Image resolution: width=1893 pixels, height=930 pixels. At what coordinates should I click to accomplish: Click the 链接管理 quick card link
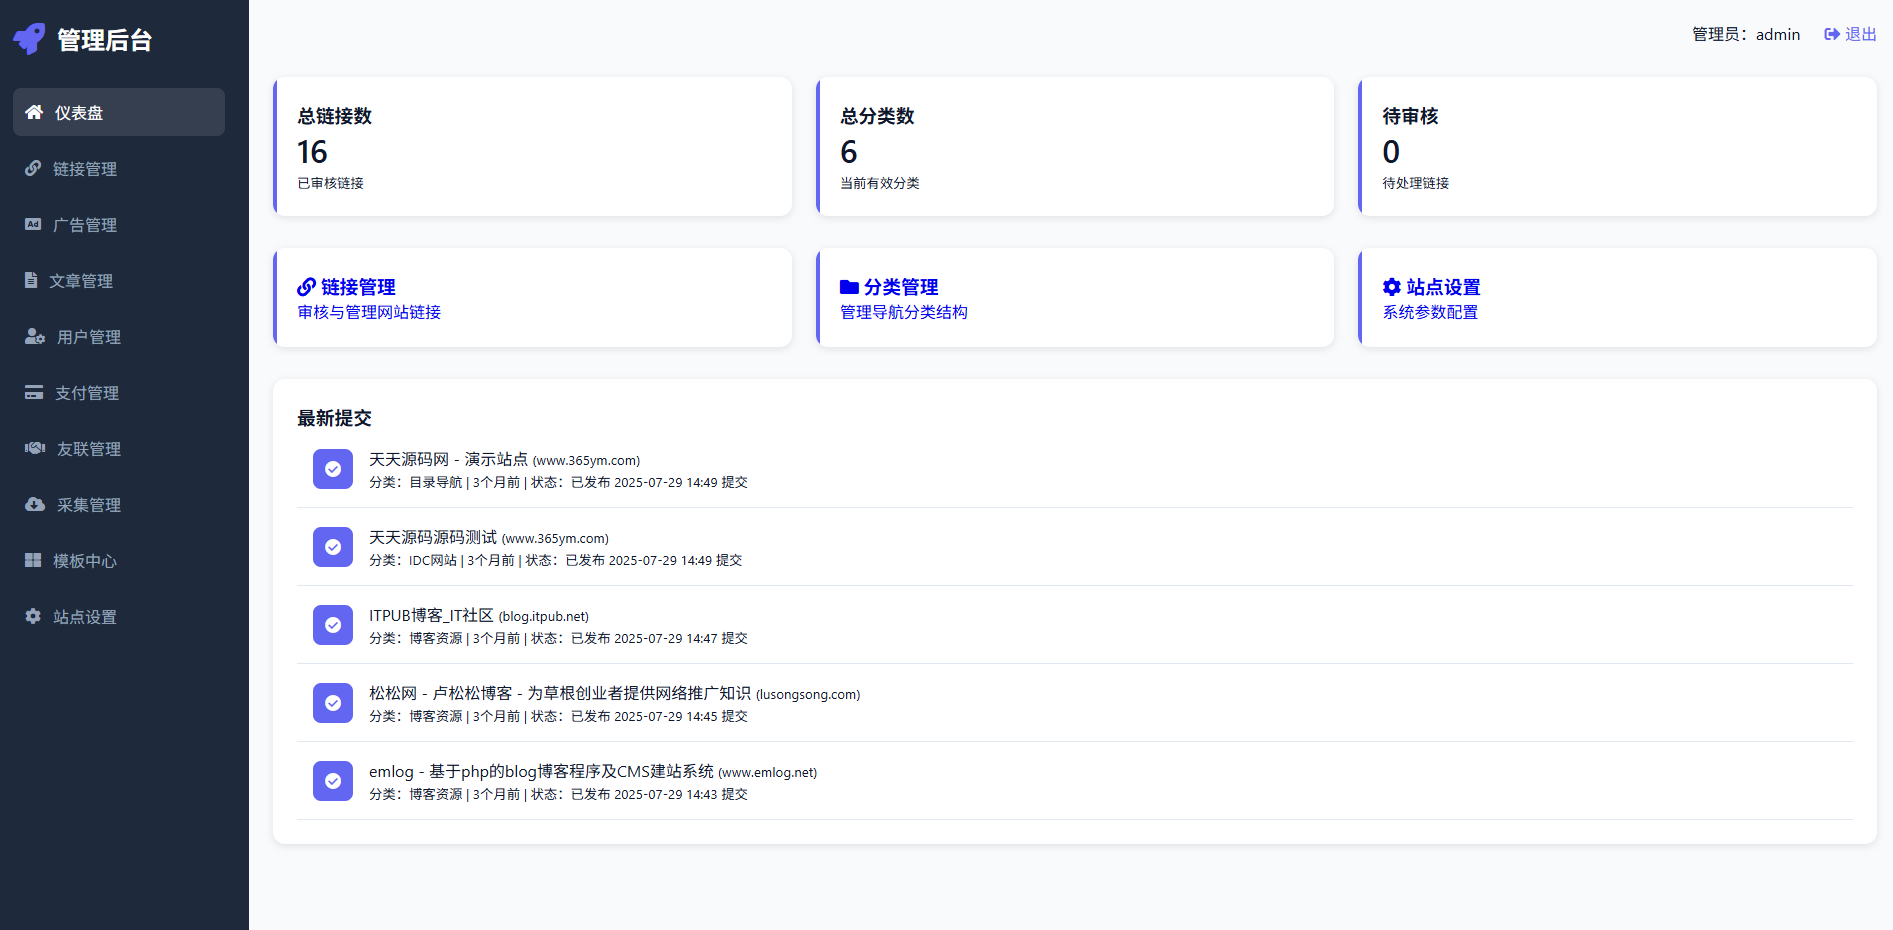[x=358, y=287]
